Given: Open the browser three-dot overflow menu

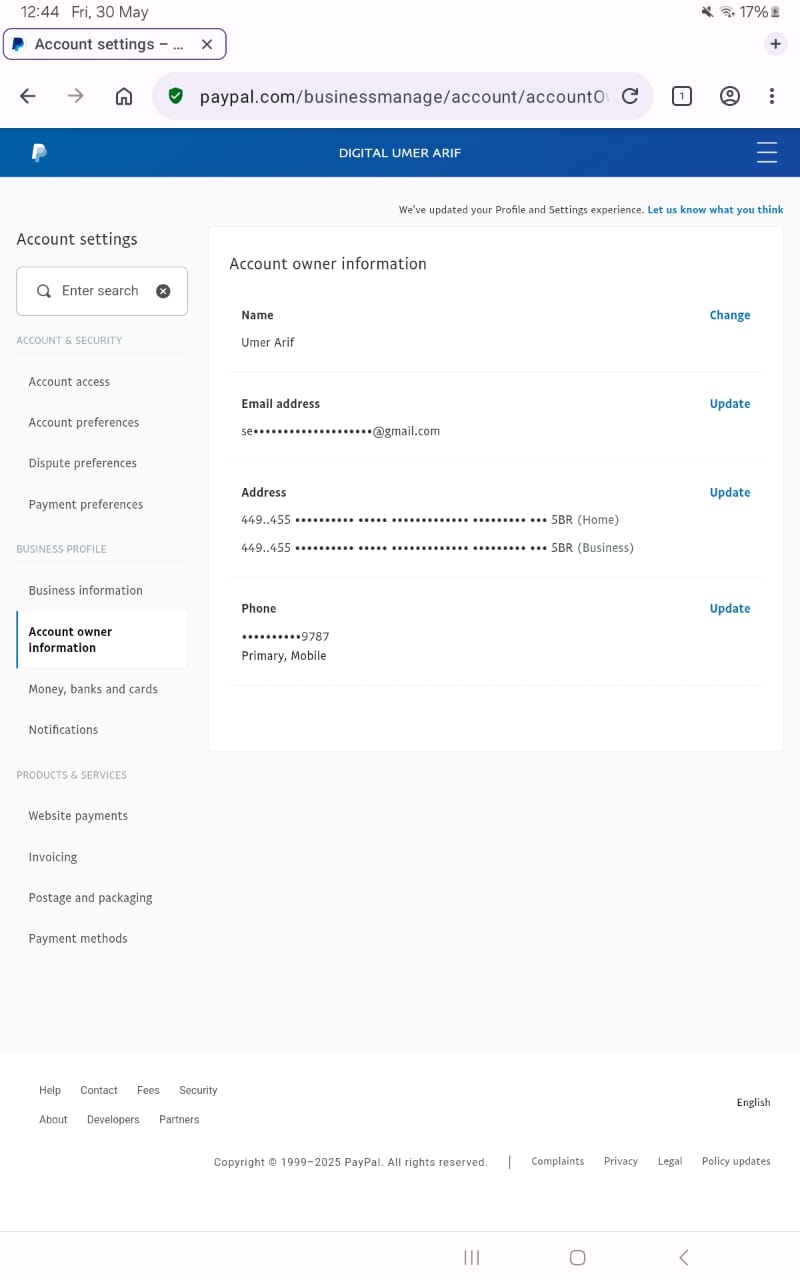Looking at the screenshot, I should click(772, 96).
